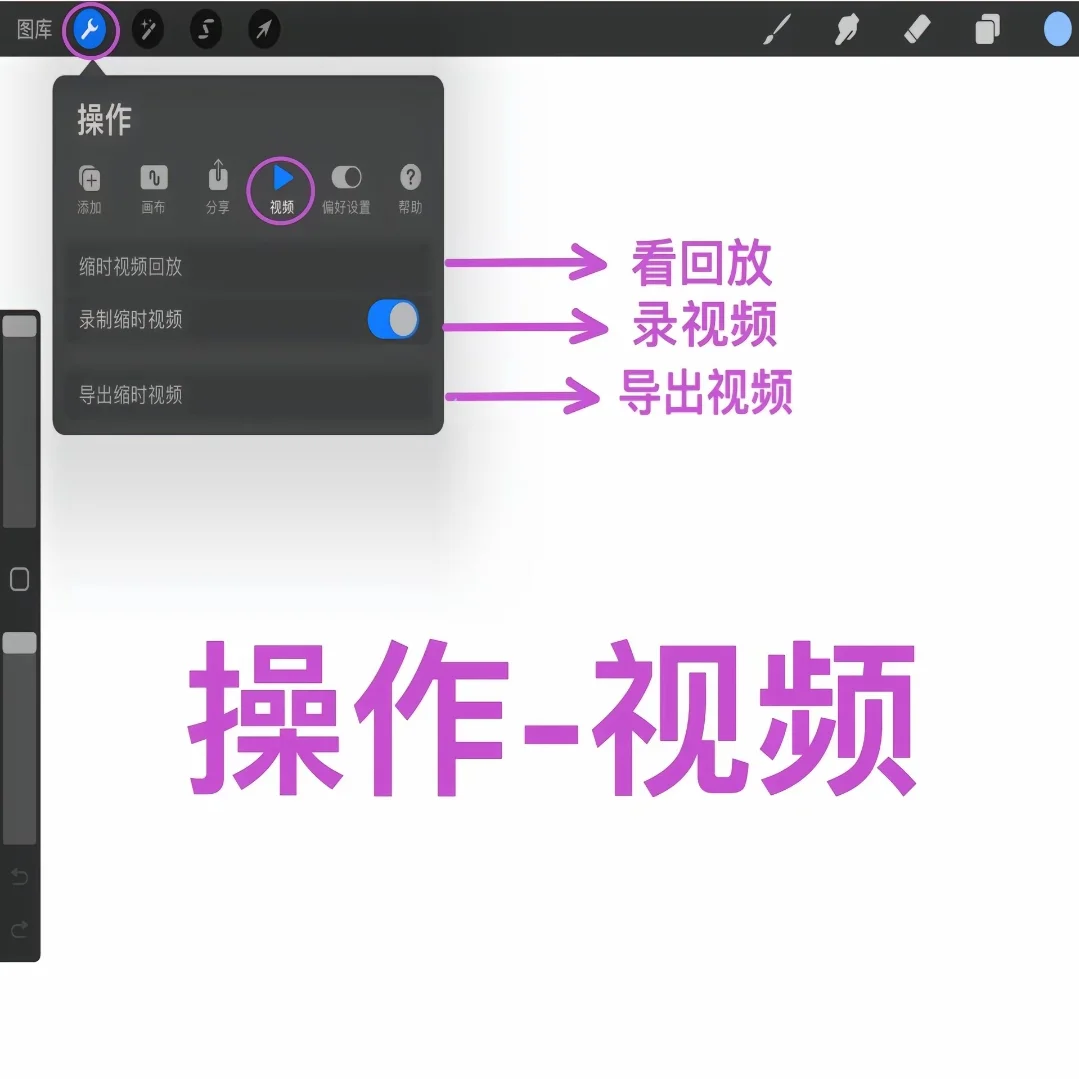Disable the 录制缩时视频 recording toggle

tap(392, 320)
